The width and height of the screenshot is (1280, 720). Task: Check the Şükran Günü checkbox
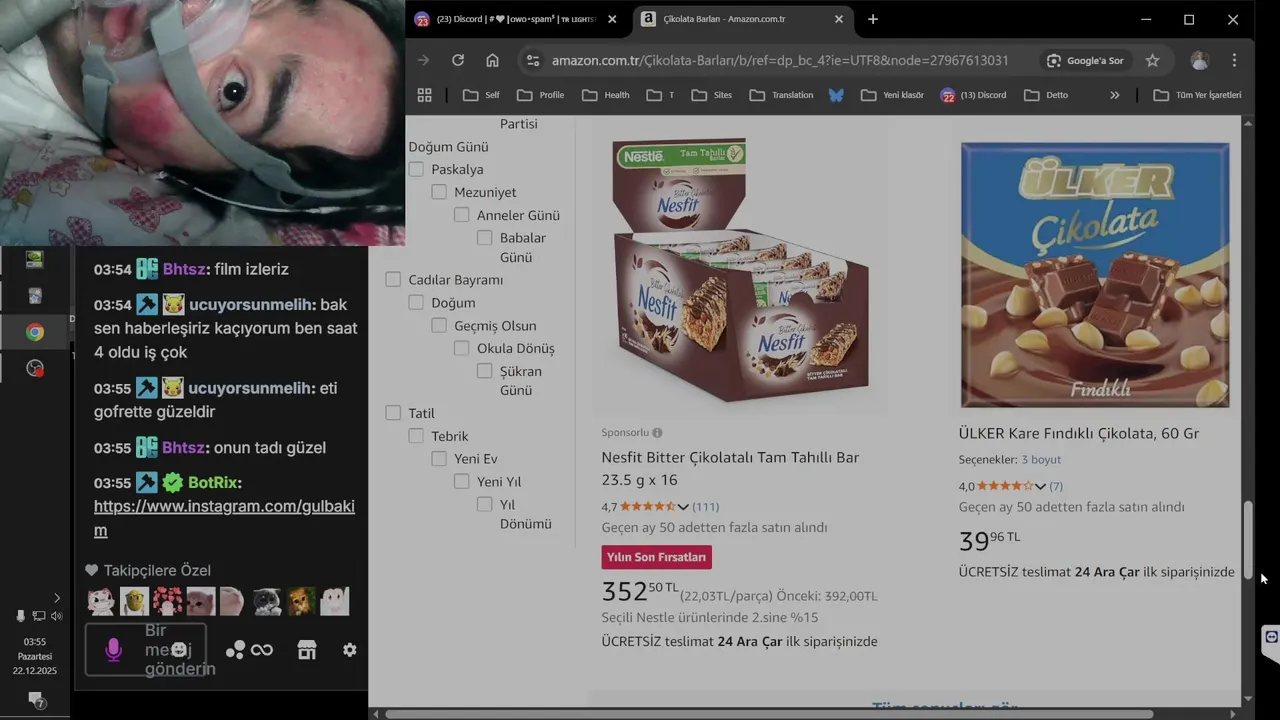485,371
